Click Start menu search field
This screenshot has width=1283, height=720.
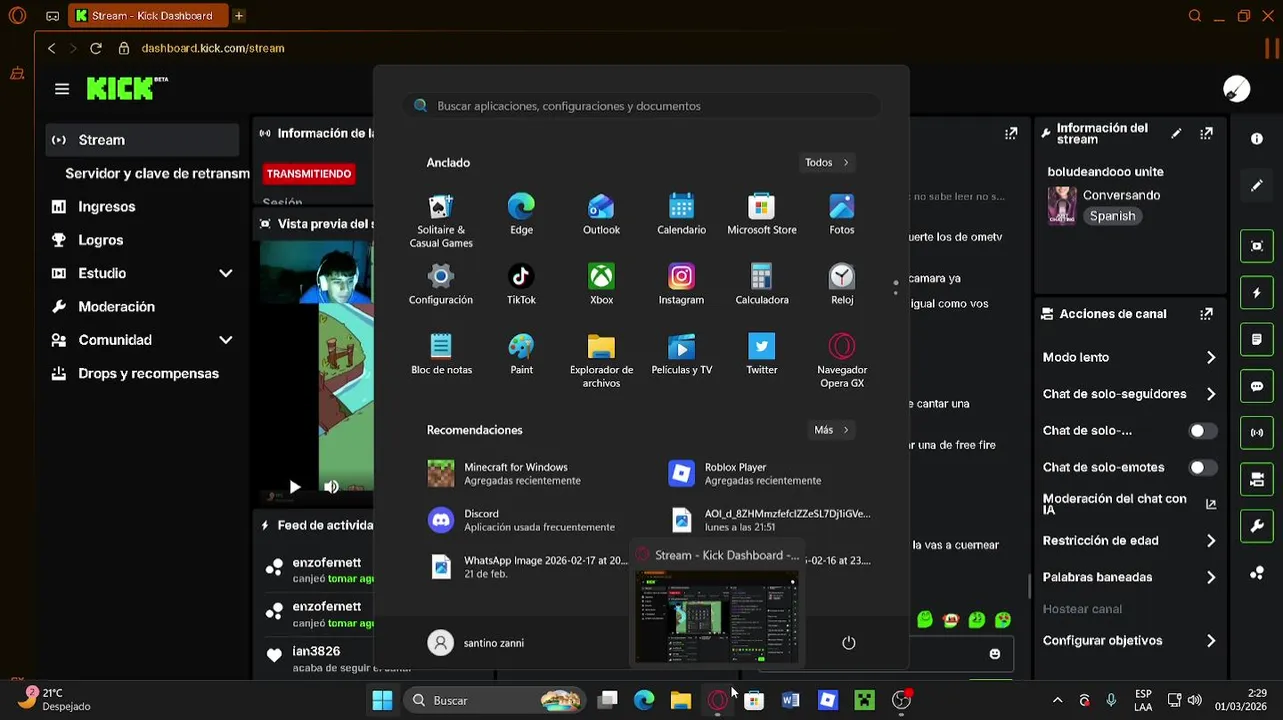coord(642,106)
